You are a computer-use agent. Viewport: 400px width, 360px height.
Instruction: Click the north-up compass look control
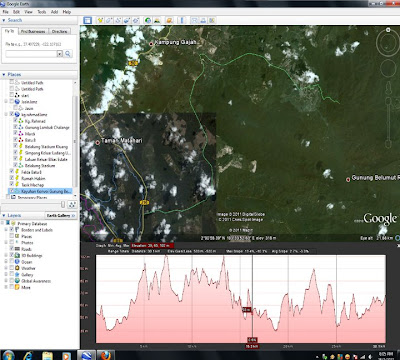click(x=388, y=42)
